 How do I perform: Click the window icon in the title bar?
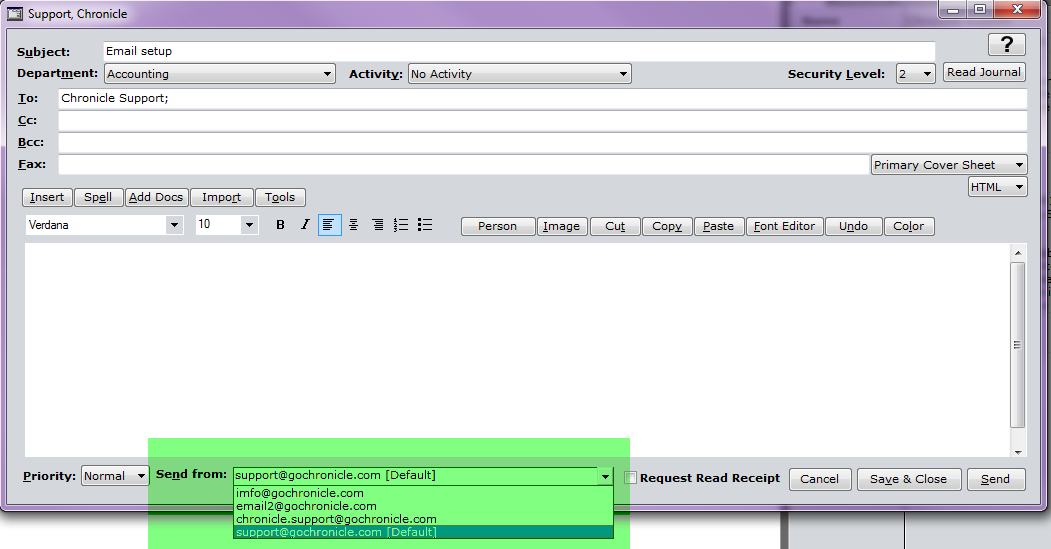coord(15,13)
